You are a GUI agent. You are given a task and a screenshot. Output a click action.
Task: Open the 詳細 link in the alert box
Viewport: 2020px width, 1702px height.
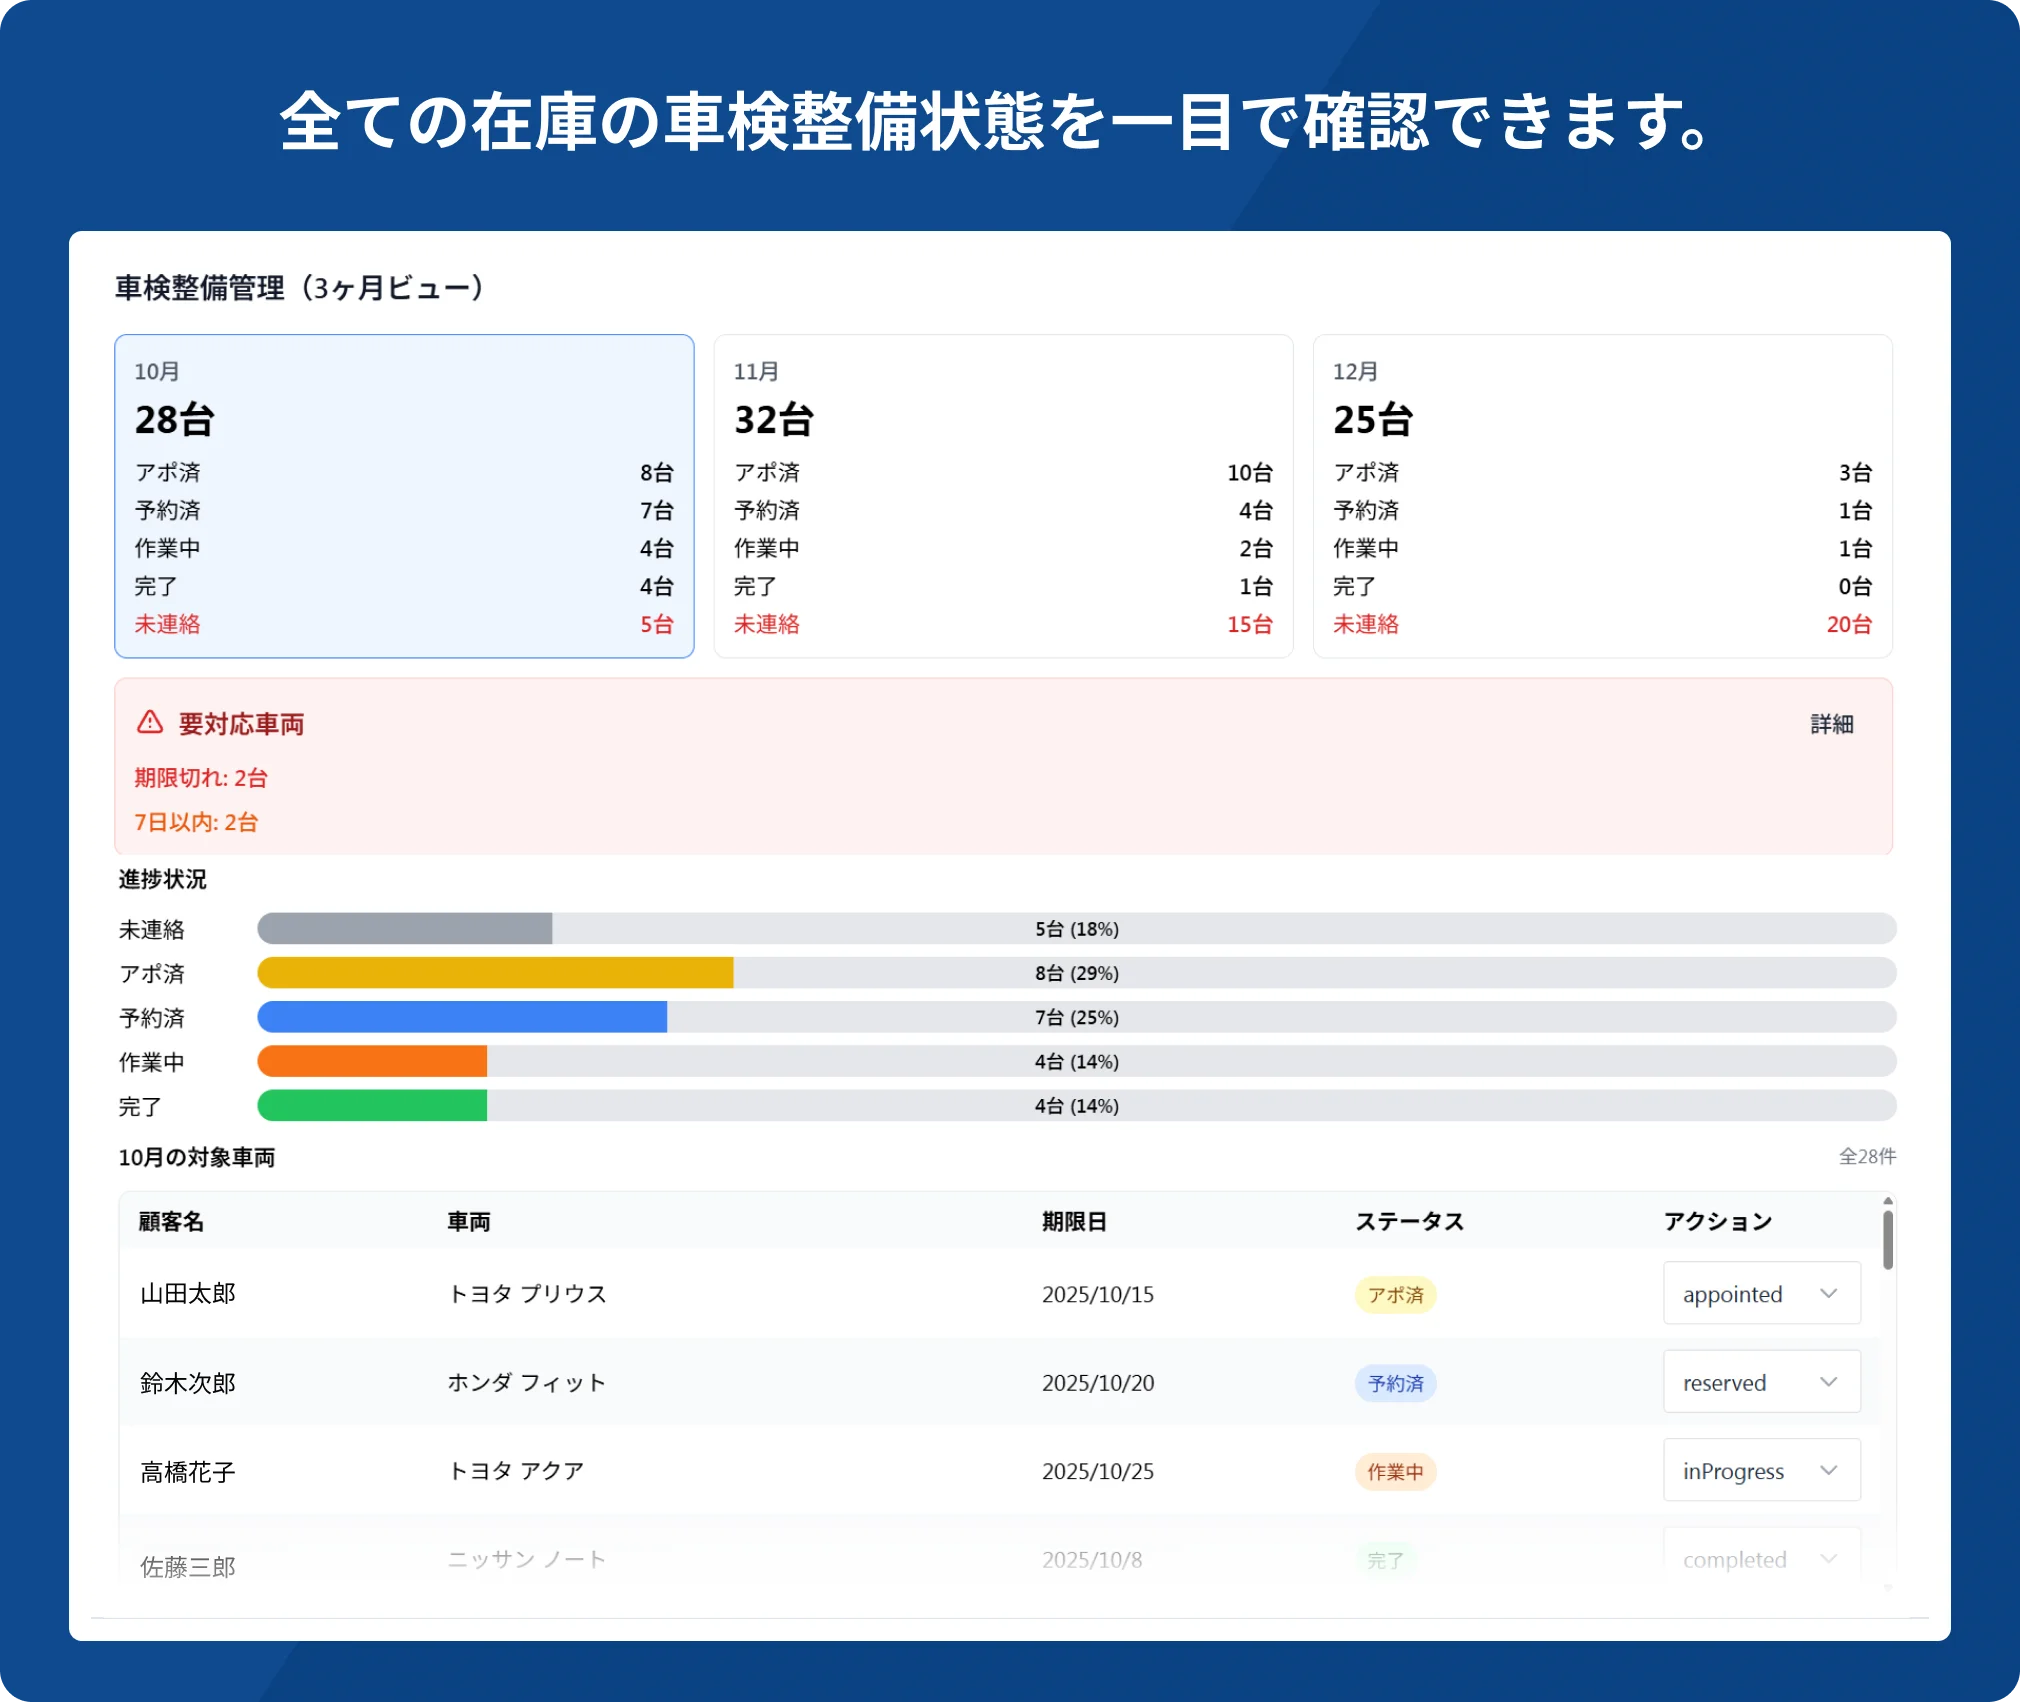point(1831,724)
